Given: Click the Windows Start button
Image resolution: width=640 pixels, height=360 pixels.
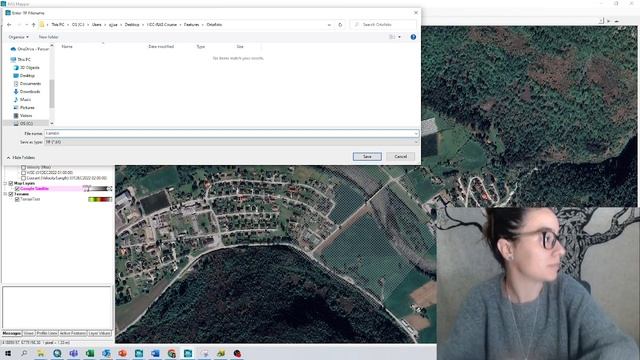Looking at the screenshot, I should pyautogui.click(x=8, y=353).
